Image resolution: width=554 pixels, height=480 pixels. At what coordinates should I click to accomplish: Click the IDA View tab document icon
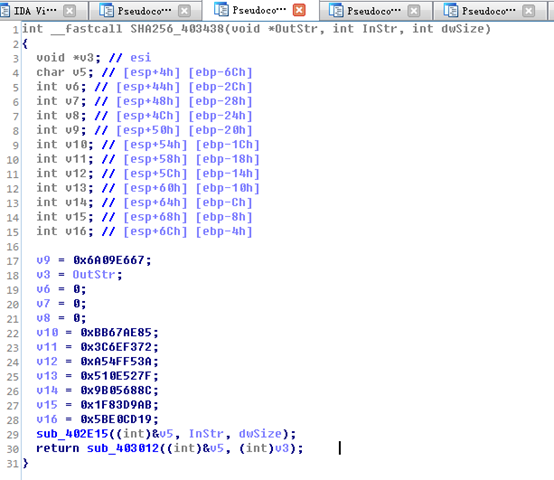pos(5,11)
